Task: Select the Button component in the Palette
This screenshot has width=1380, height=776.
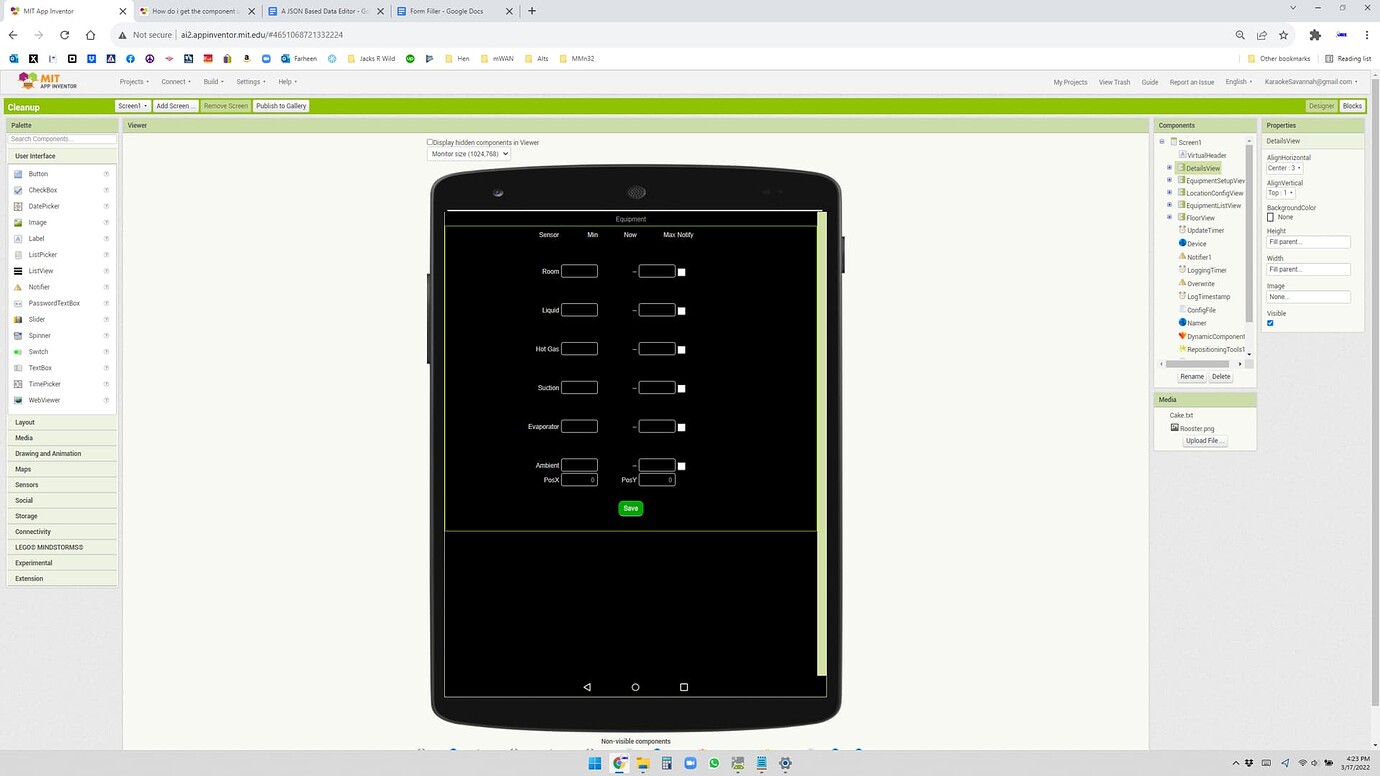Action: [38, 173]
